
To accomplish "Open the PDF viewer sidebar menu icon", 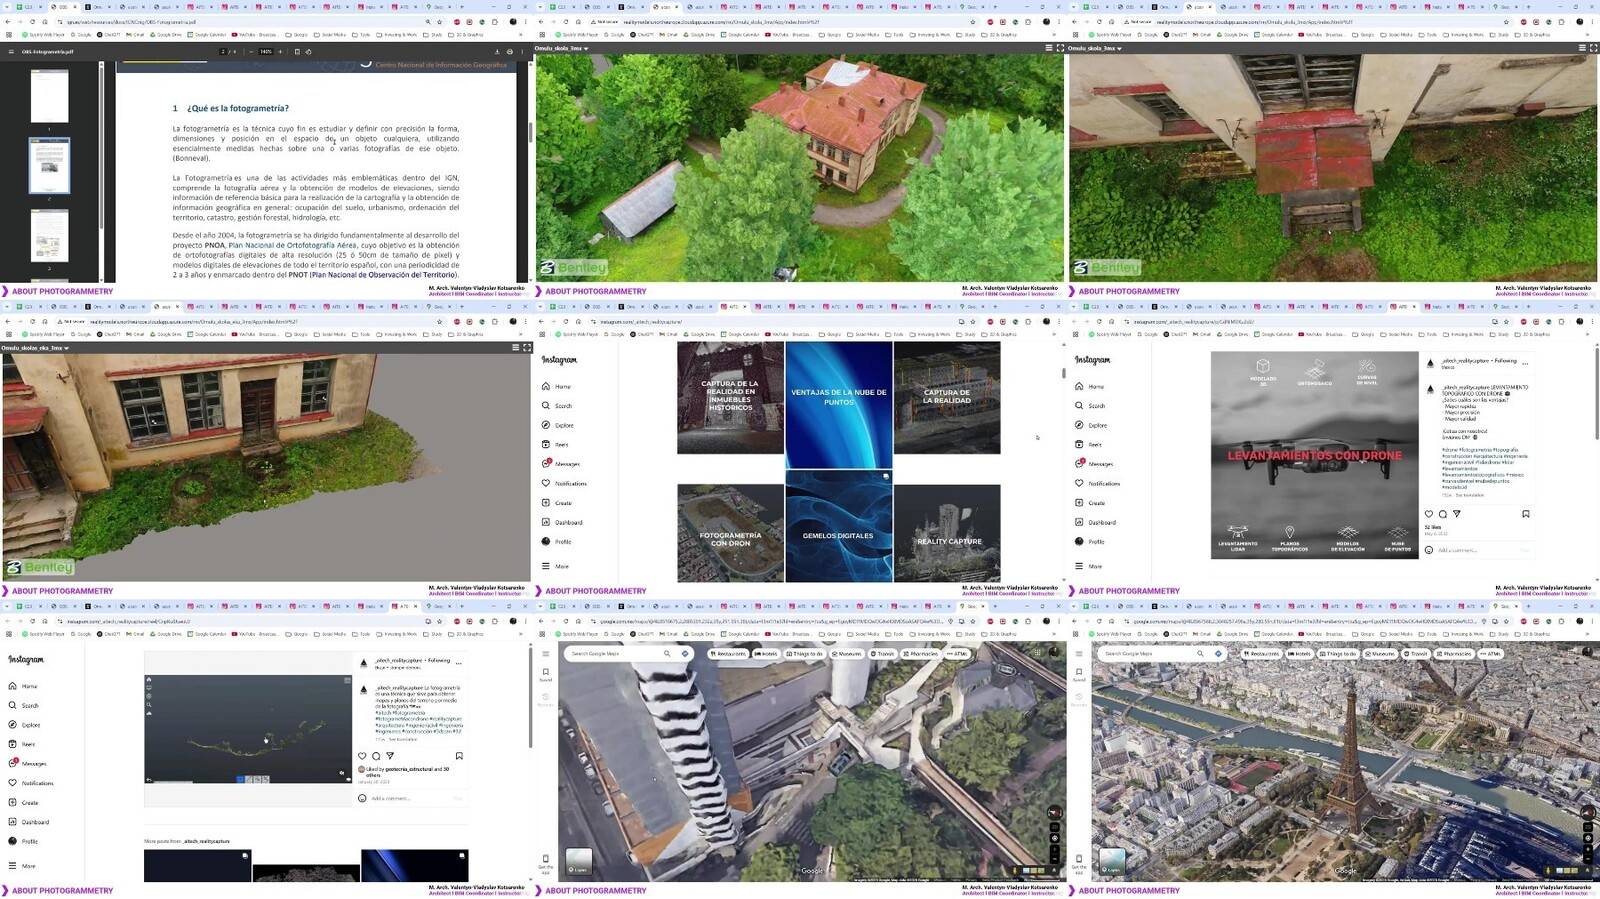I will [x=11, y=51].
